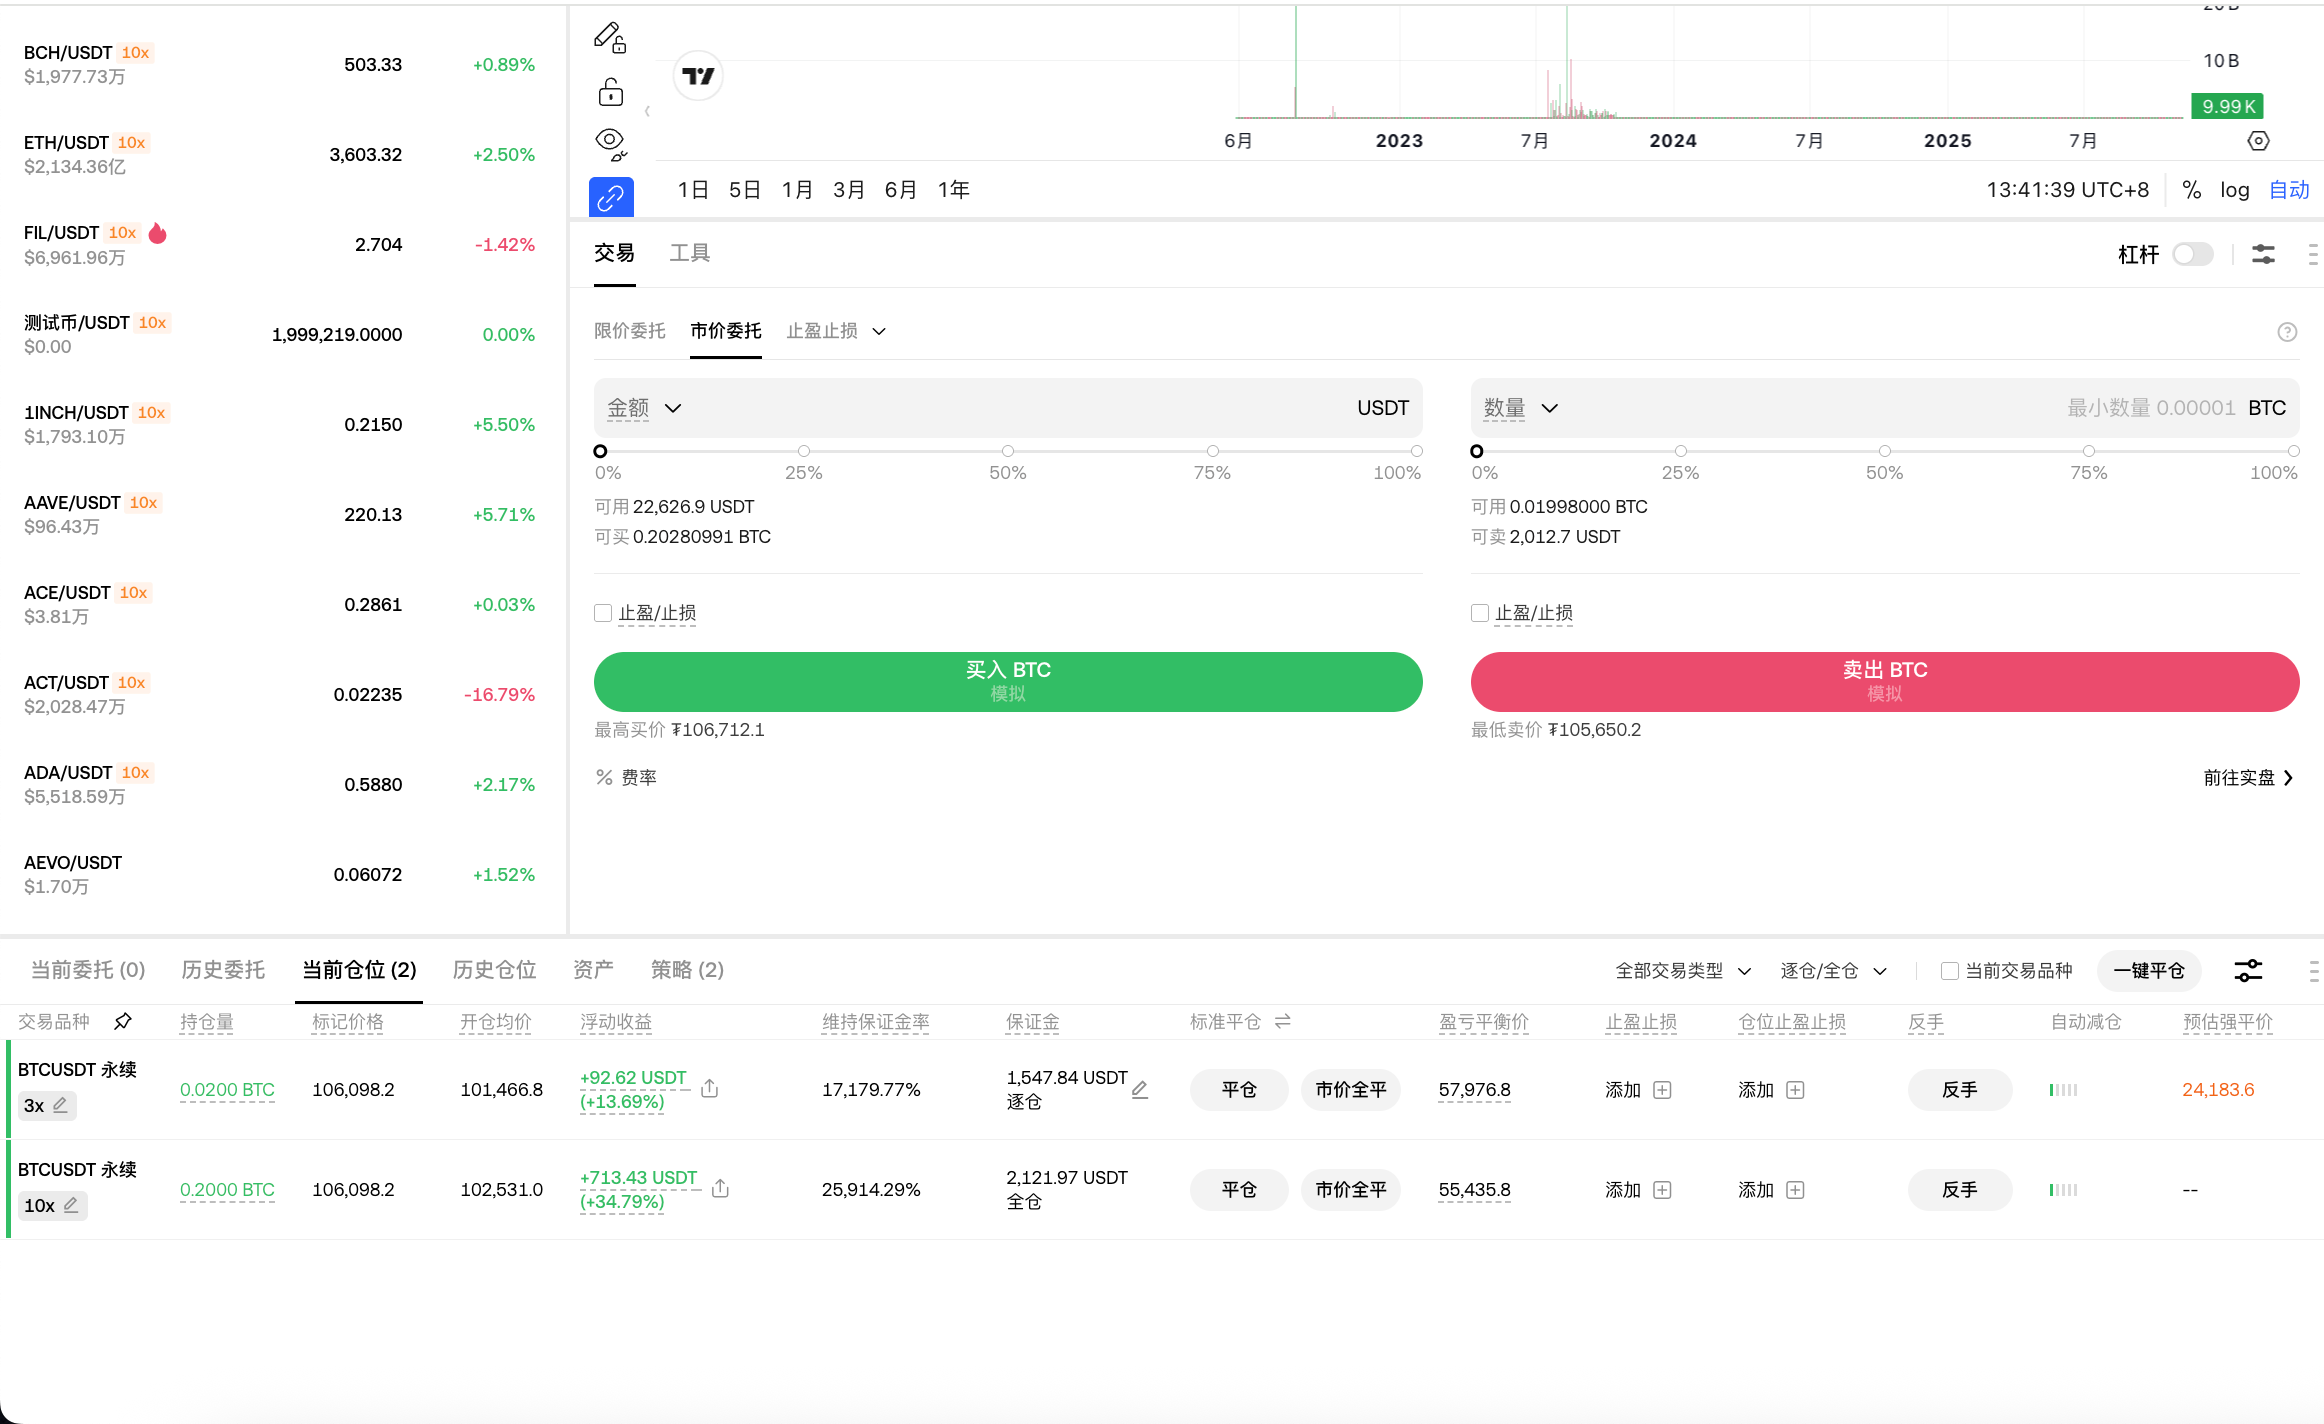
Task: Check the 当前交易品种 checkbox
Action: coord(1949,970)
